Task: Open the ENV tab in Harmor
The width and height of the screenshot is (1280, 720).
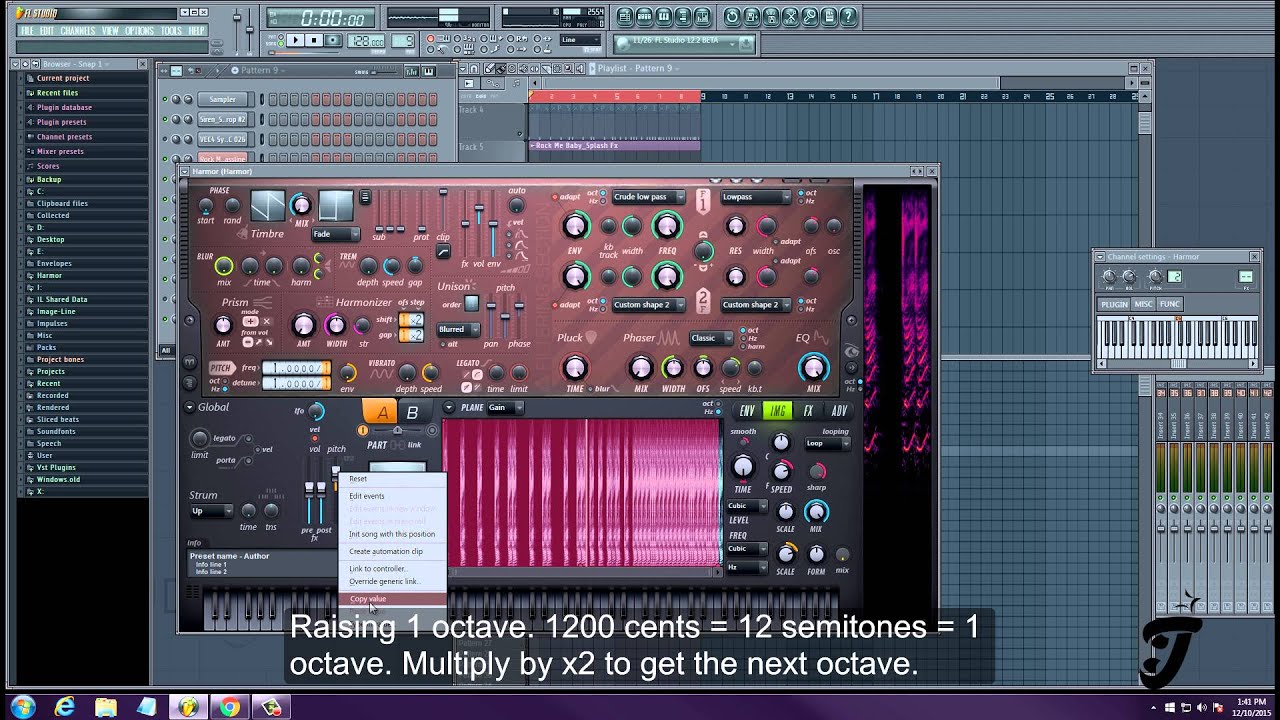Action: (747, 411)
